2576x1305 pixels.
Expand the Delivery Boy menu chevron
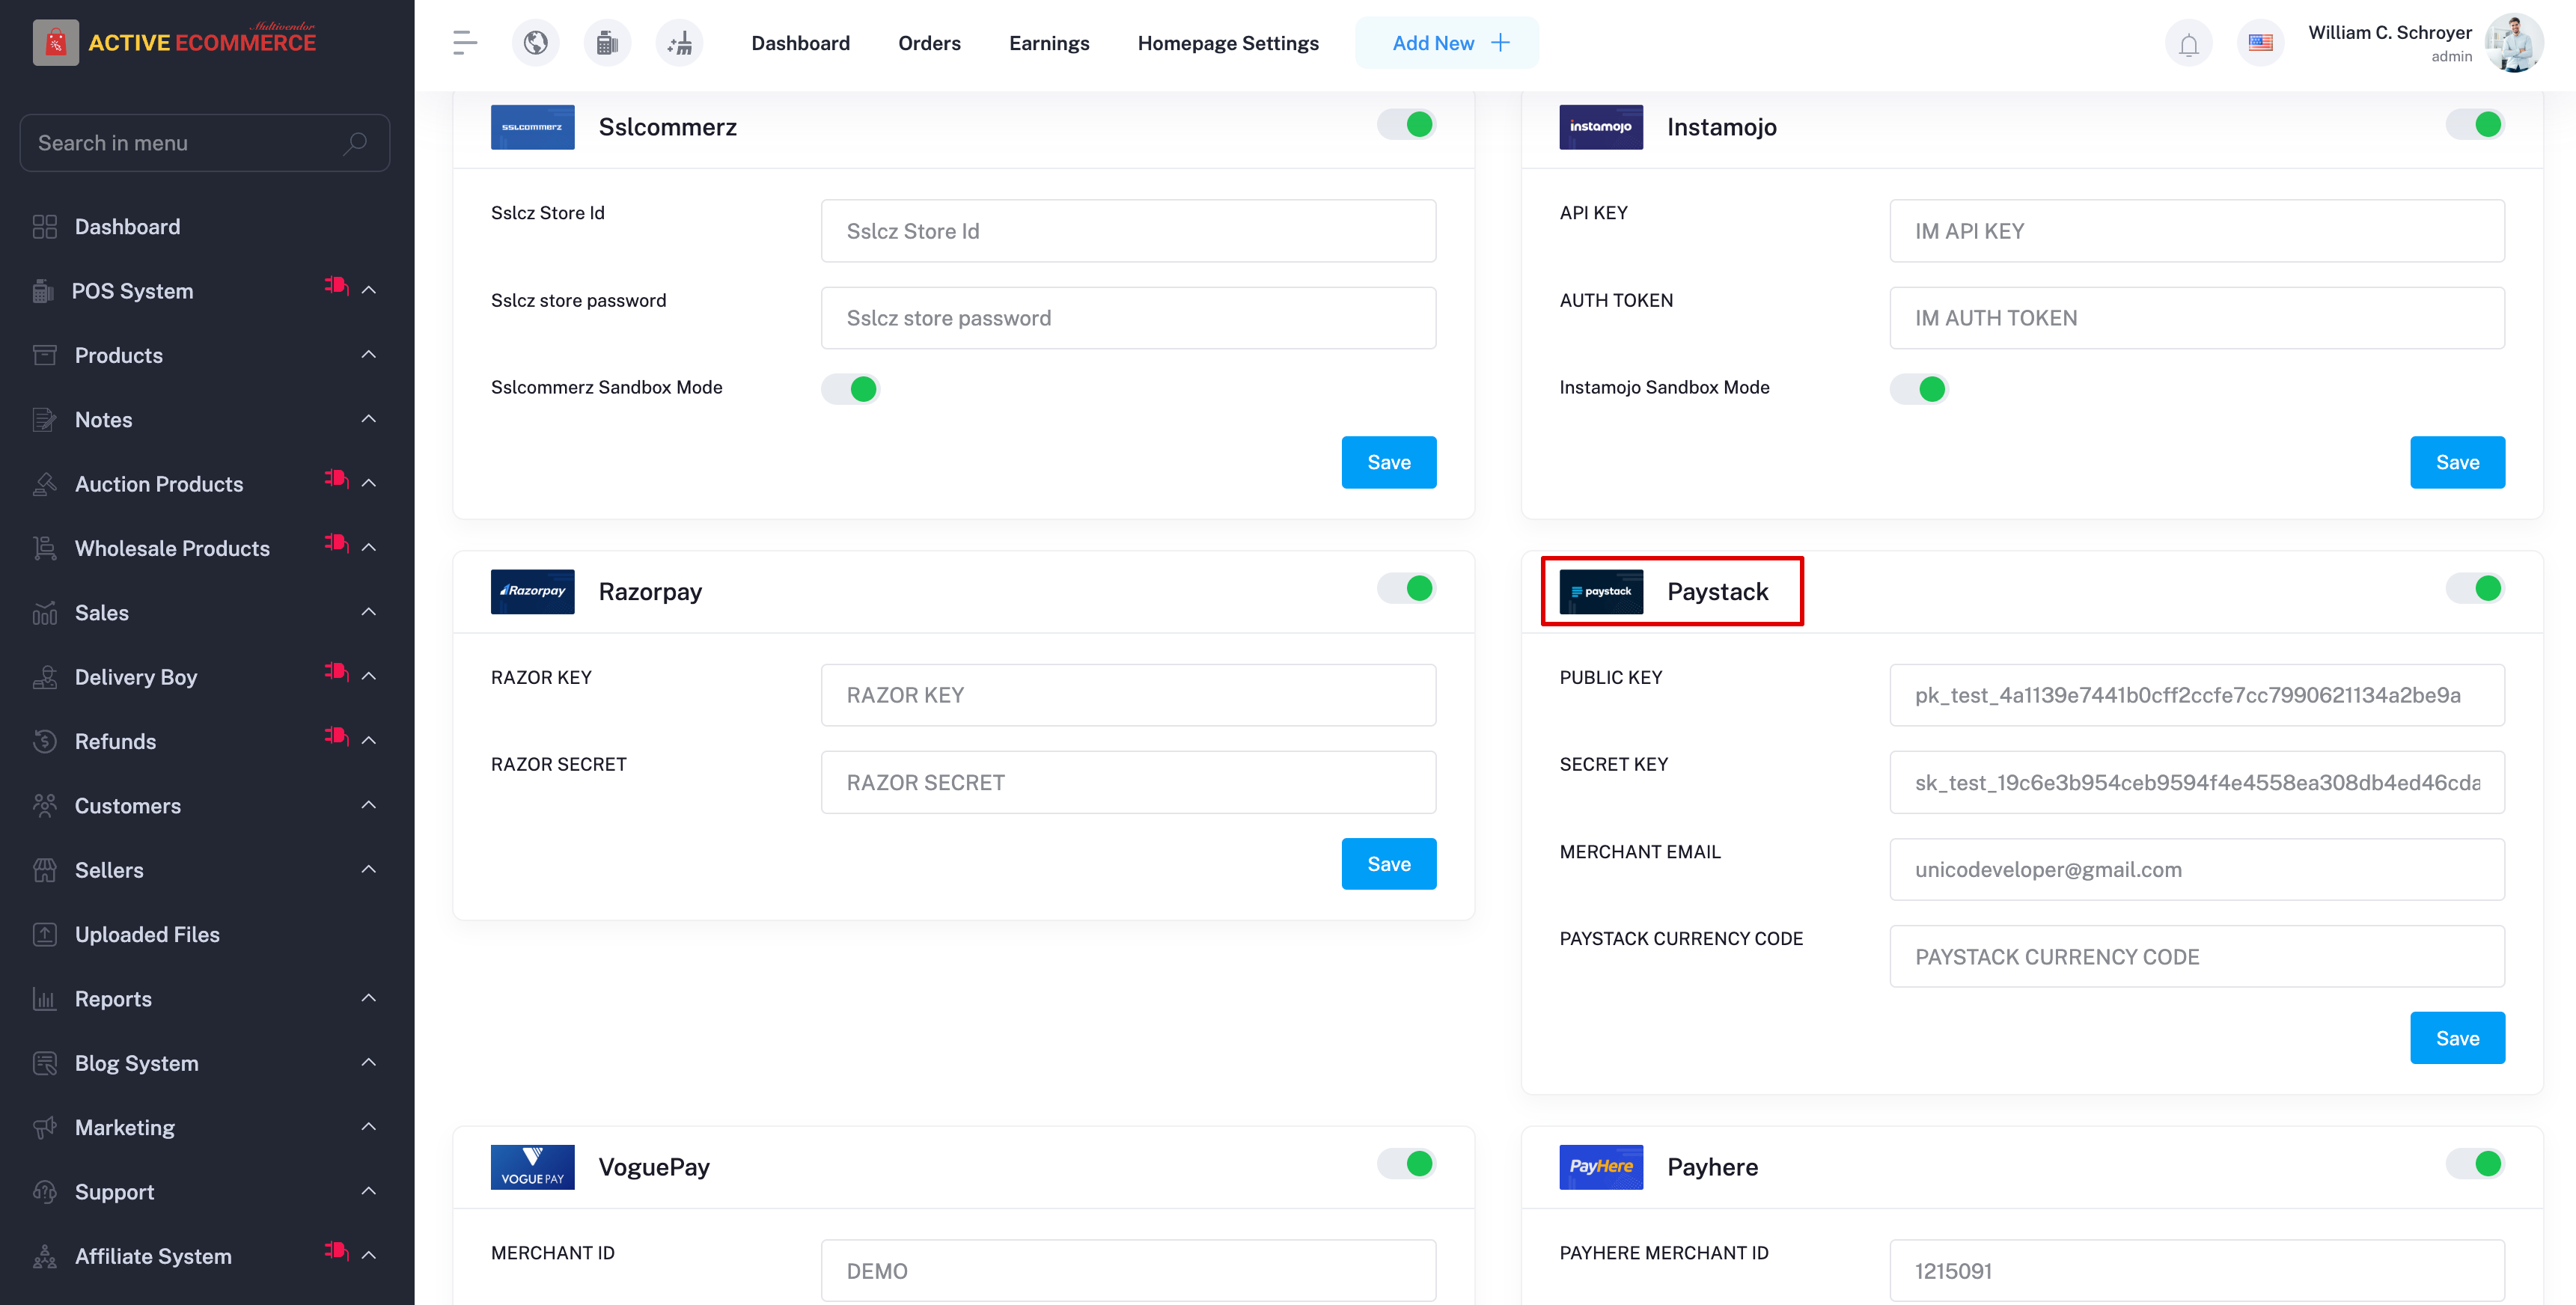[369, 676]
